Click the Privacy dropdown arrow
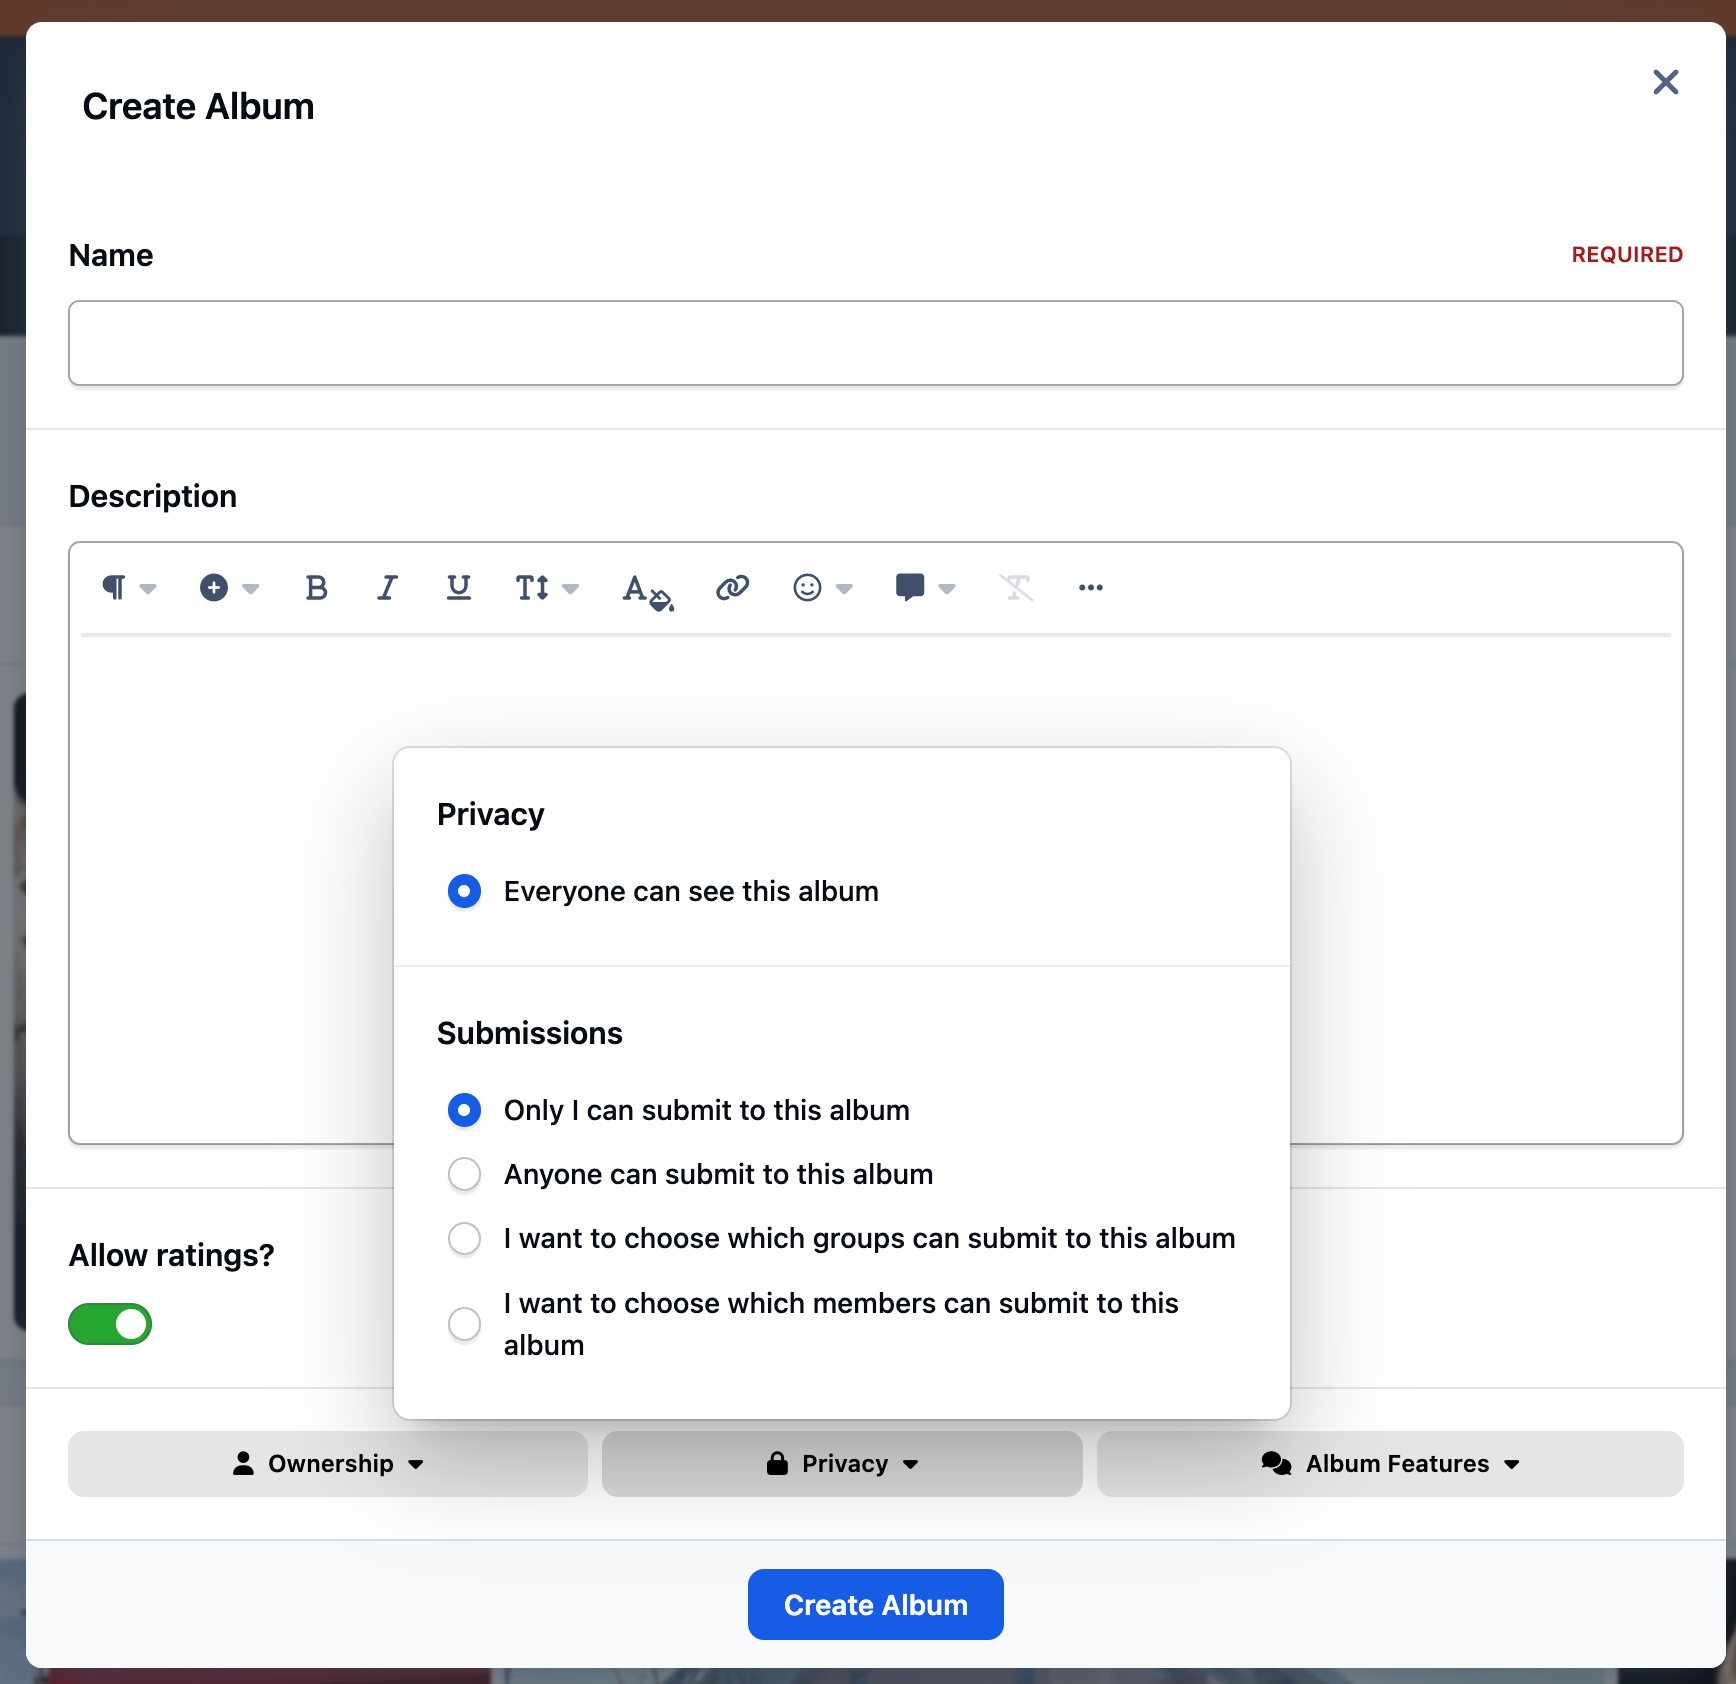The image size is (1736, 1684). click(x=910, y=1465)
